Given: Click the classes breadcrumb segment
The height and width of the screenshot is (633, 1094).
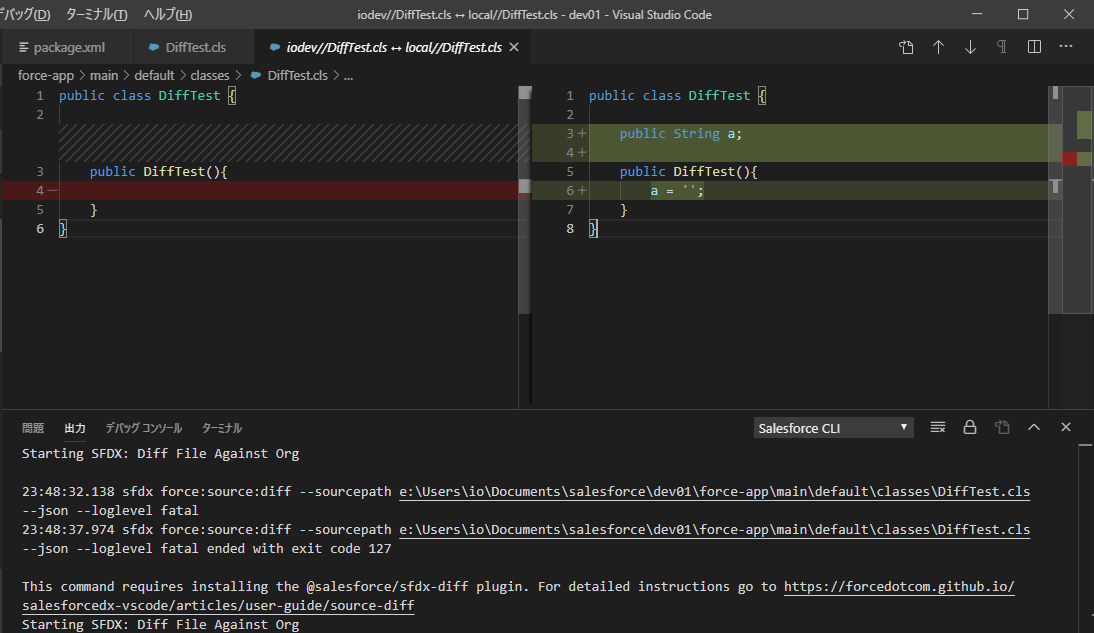Looking at the screenshot, I should pos(209,75).
